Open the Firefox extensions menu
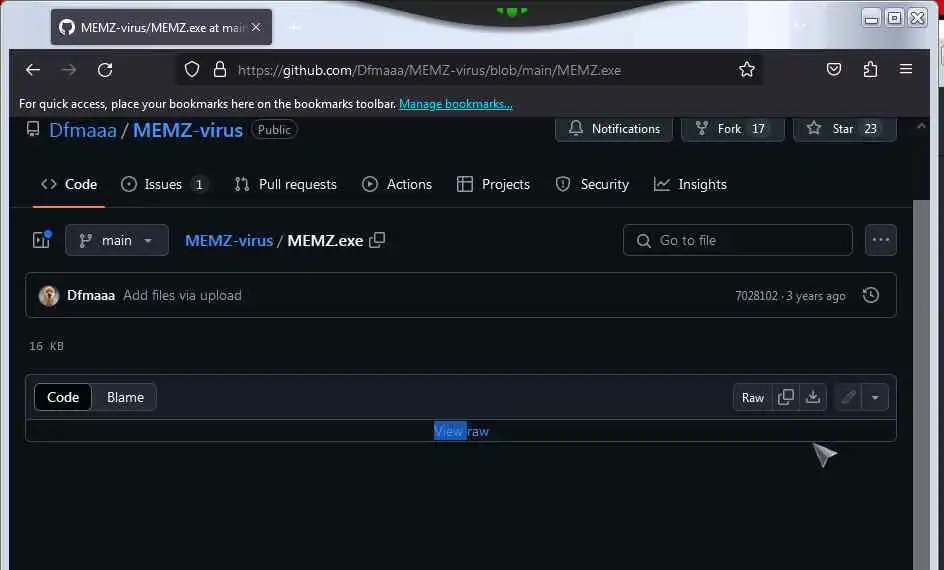This screenshot has width=944, height=570. [x=870, y=69]
